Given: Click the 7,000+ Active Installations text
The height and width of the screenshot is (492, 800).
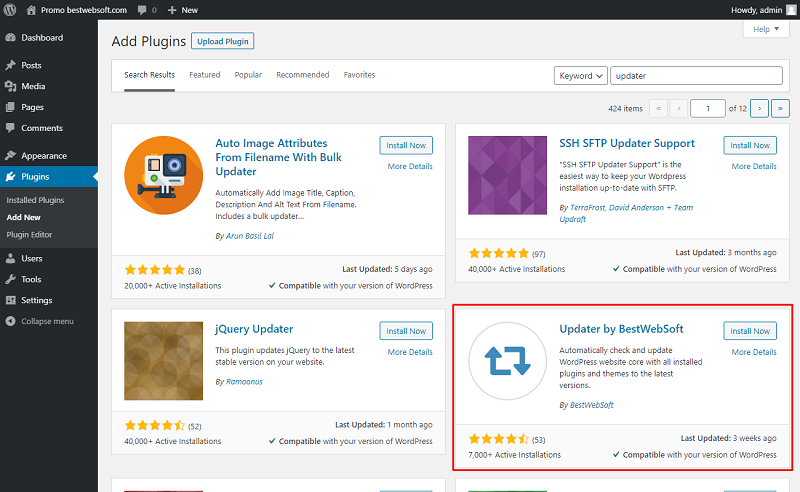Looking at the screenshot, I should (x=514, y=455).
